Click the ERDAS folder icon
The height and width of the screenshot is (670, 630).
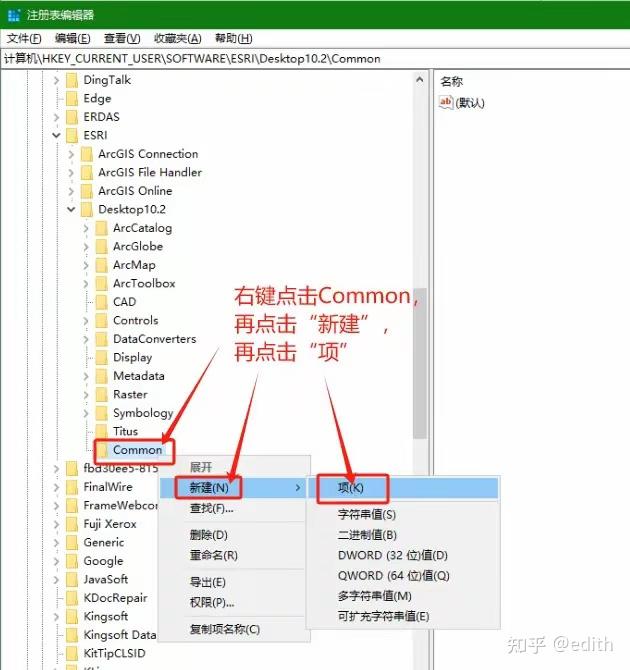coord(72,117)
